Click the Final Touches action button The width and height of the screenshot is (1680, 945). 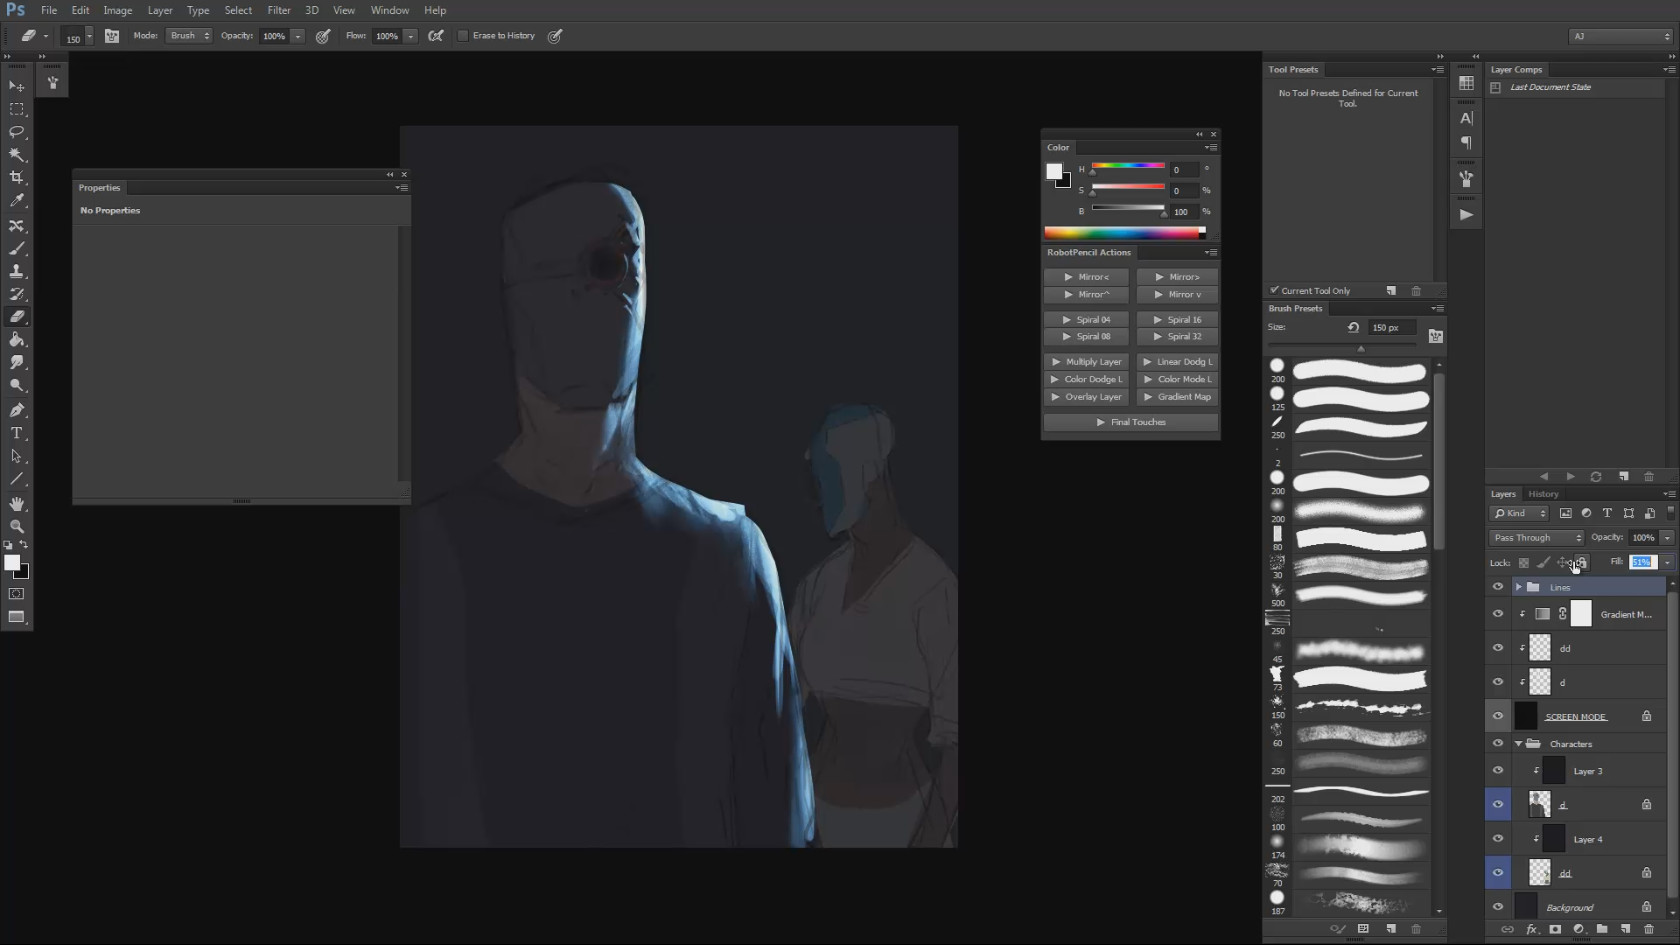point(1131,422)
